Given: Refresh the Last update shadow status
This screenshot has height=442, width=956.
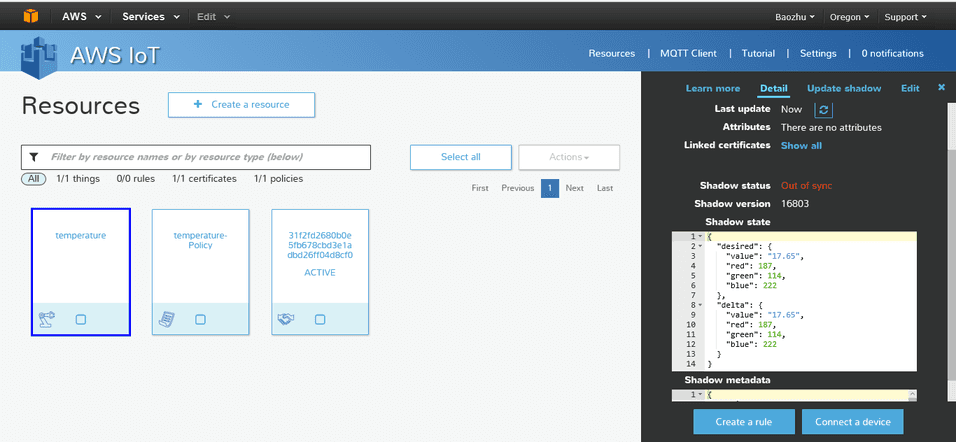Looking at the screenshot, I should pos(824,110).
